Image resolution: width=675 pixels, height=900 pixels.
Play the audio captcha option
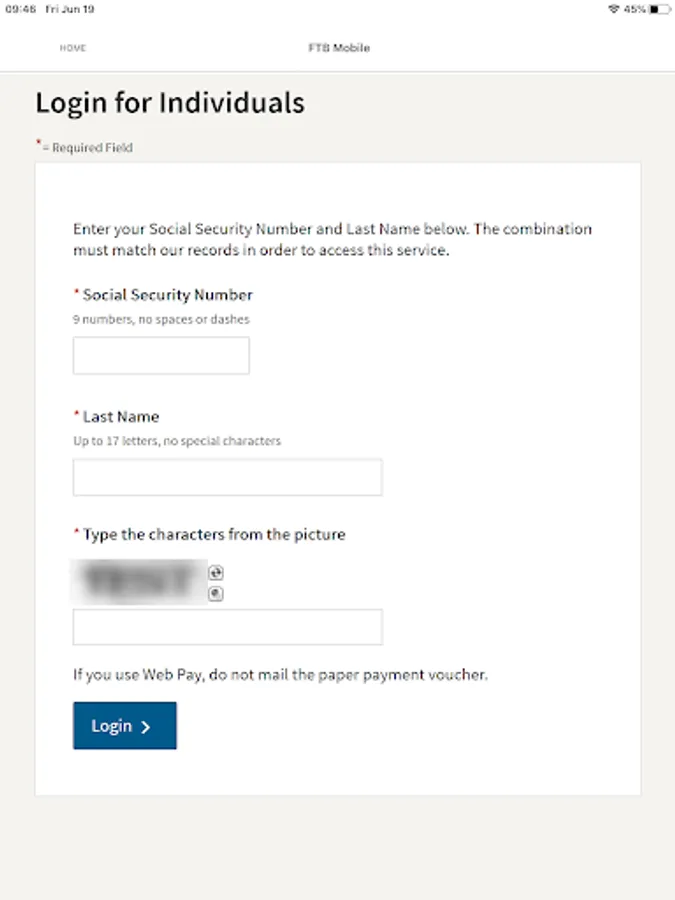[216, 594]
